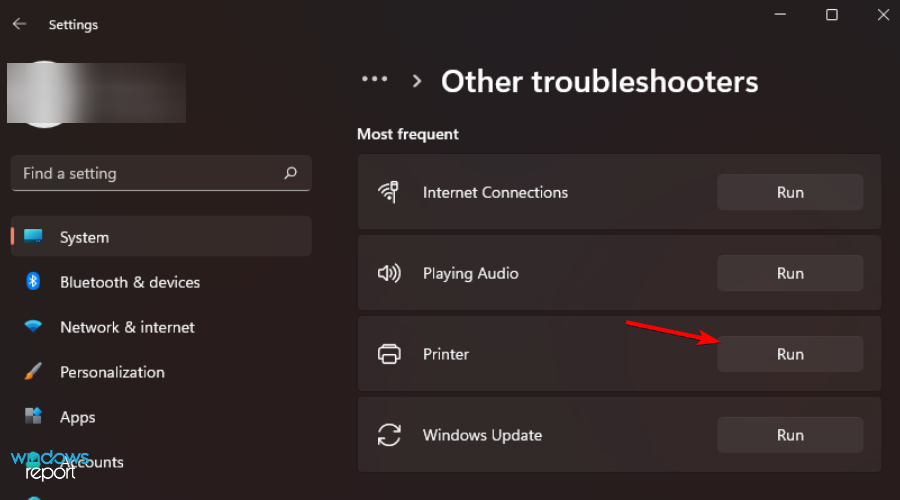
Task: Run the Windows Update troubleshooter
Action: [790, 435]
